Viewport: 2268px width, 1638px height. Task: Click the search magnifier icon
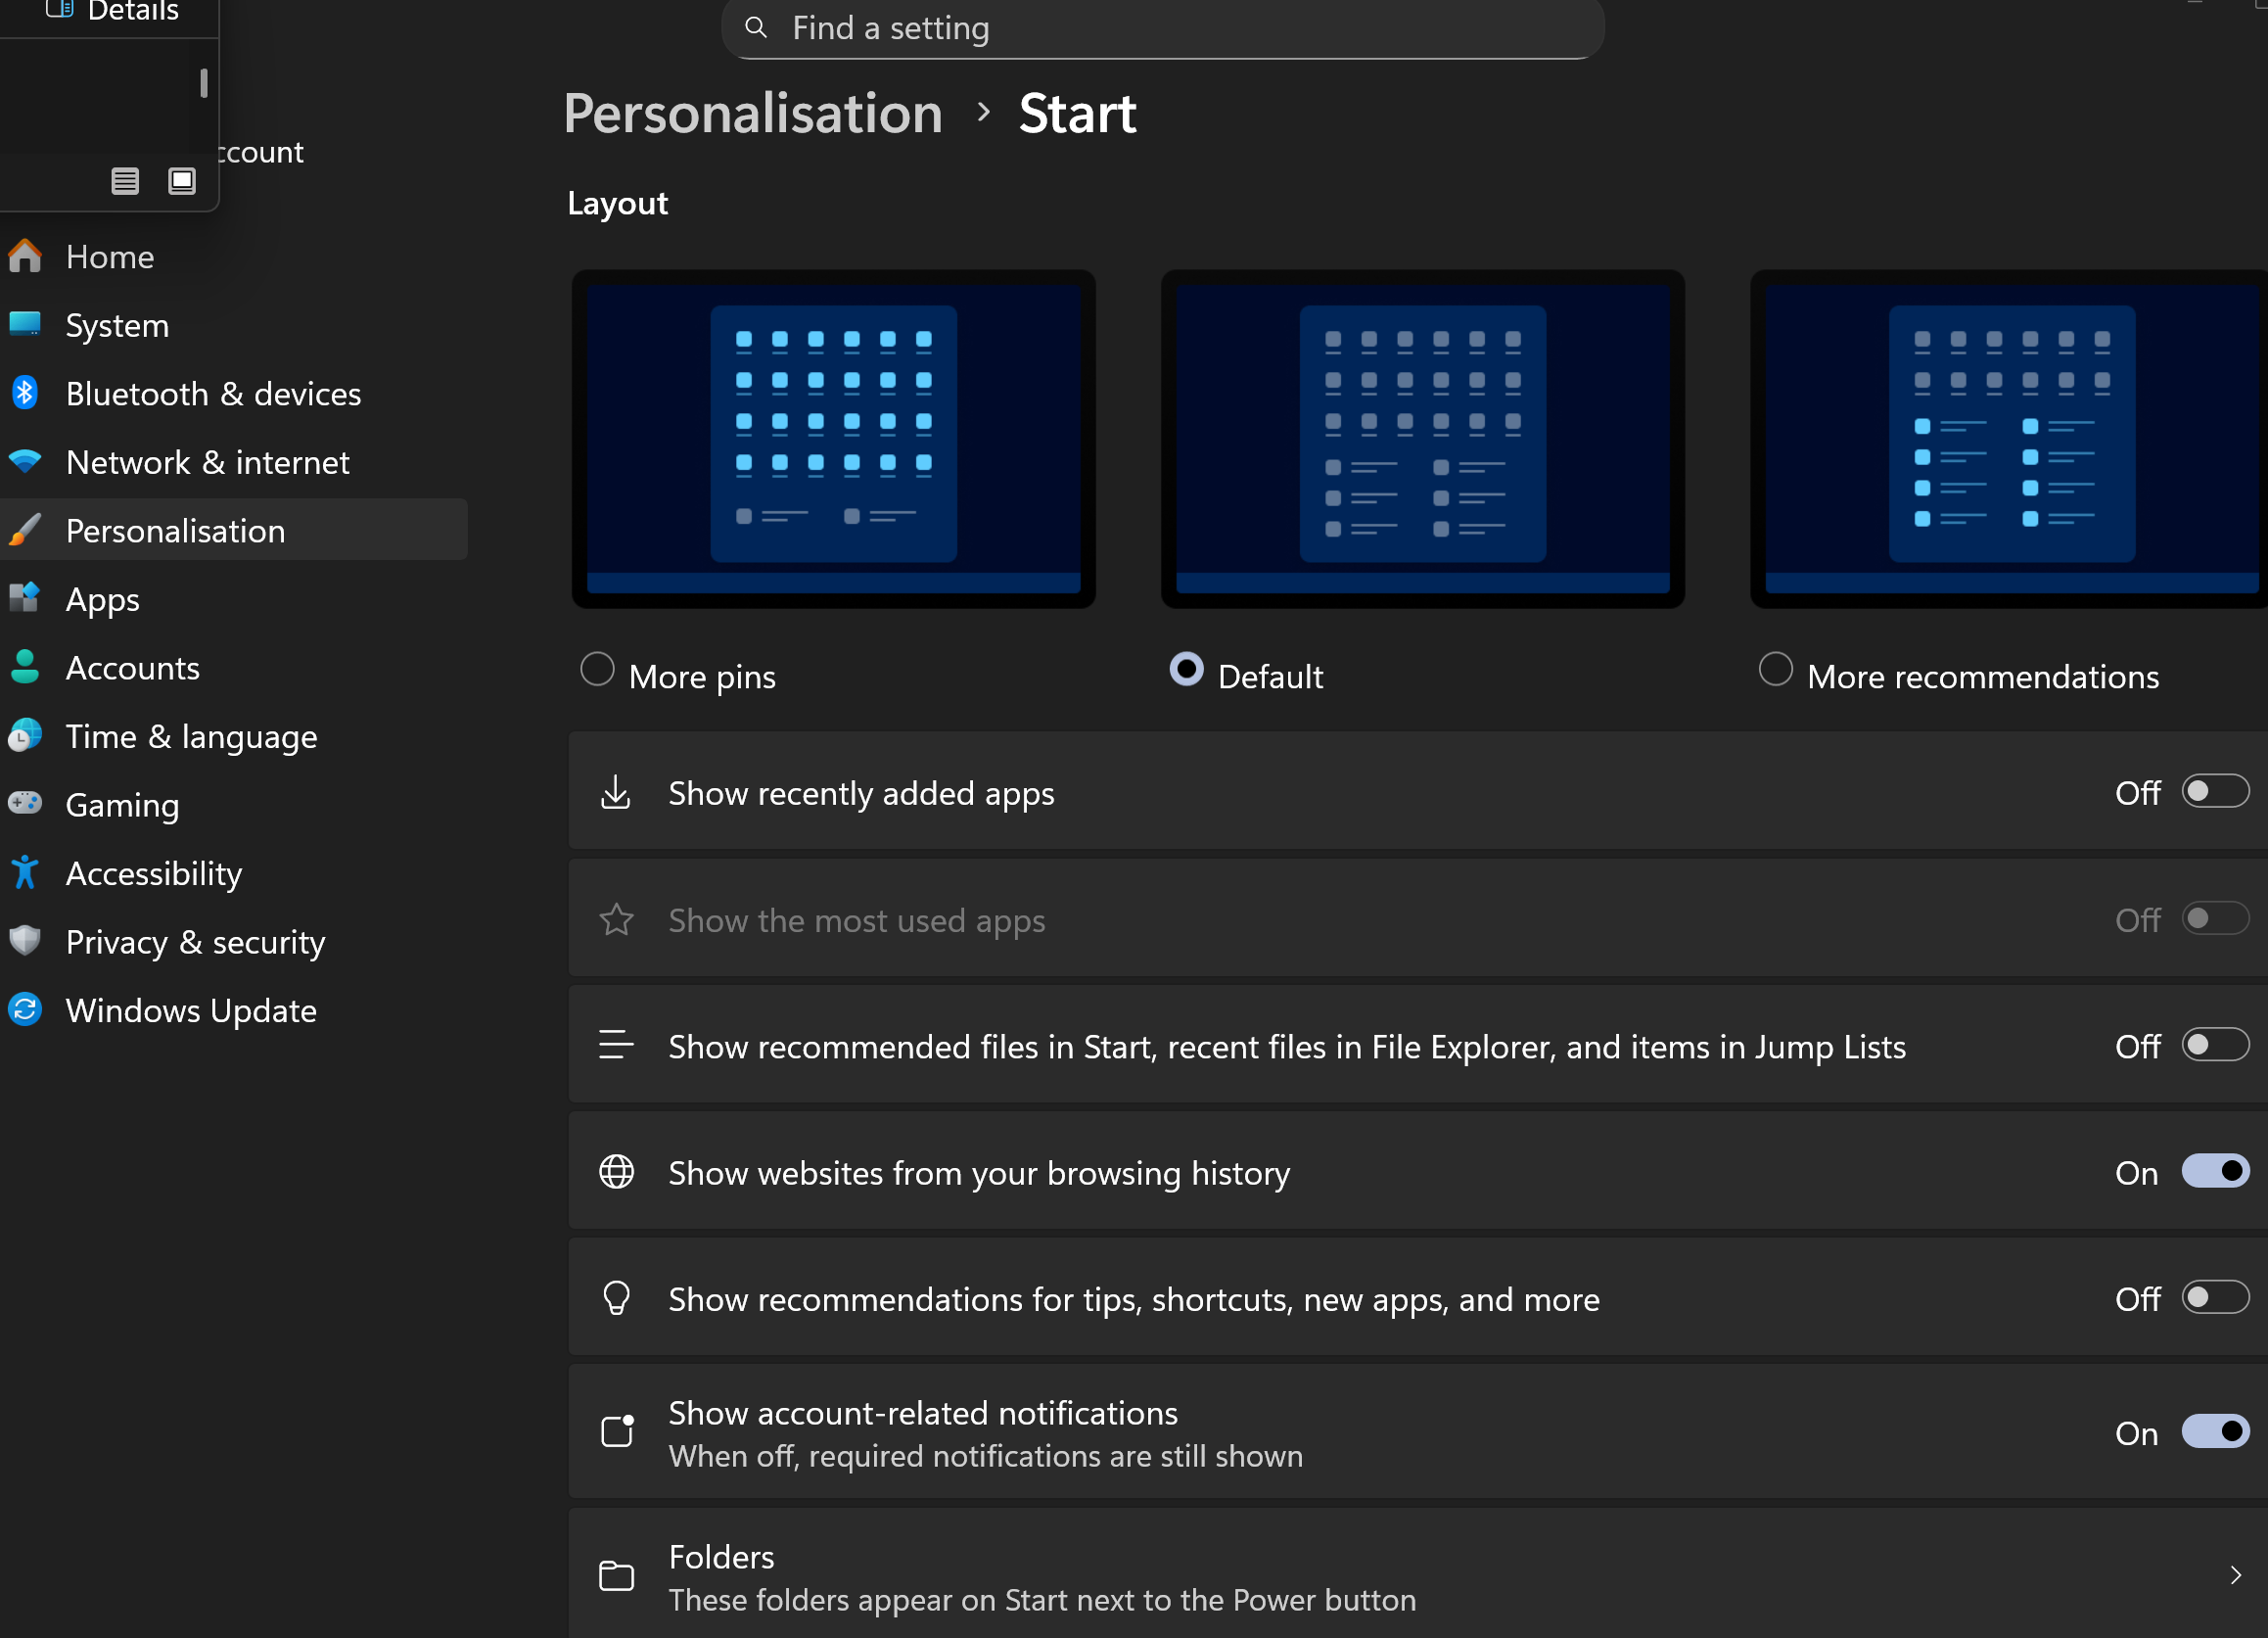(x=756, y=27)
